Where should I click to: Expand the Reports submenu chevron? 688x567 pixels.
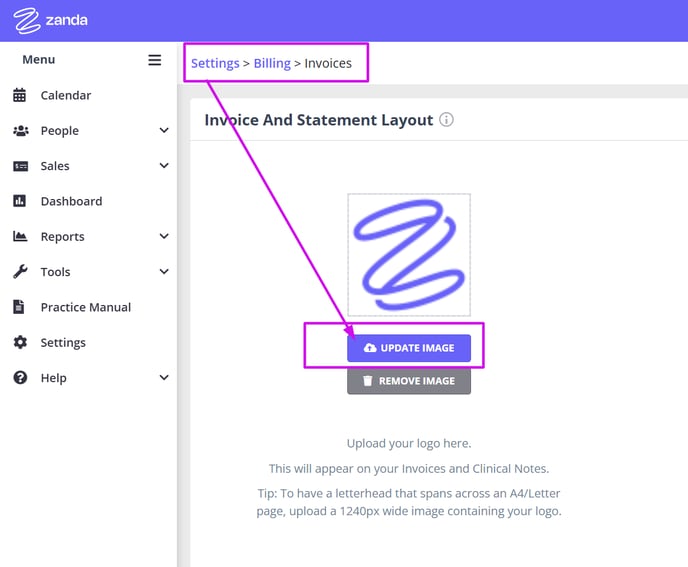tap(164, 236)
